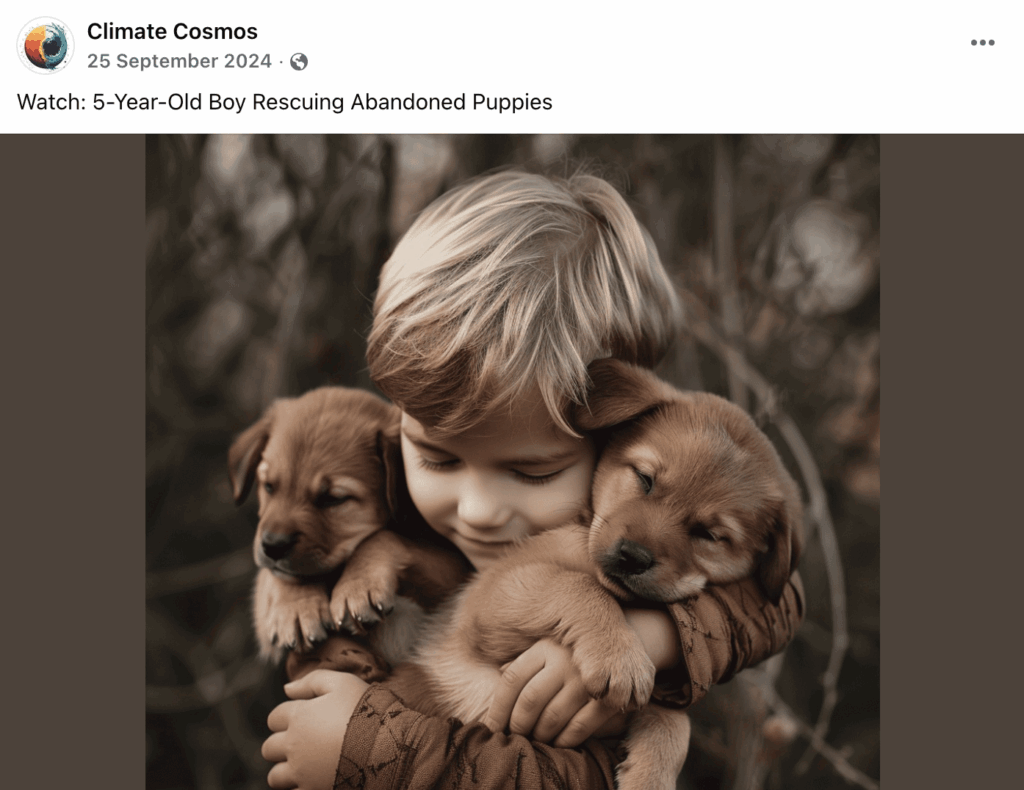Click the boy's hand at the bottom left

tap(307, 725)
